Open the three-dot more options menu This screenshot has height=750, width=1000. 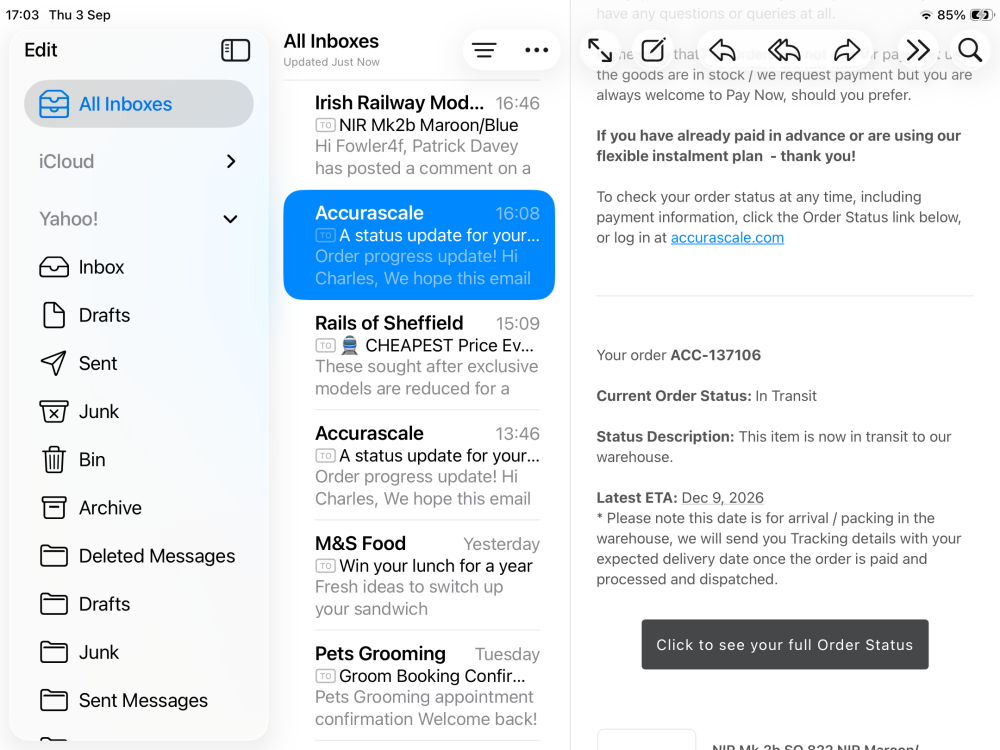pyautogui.click(x=536, y=50)
